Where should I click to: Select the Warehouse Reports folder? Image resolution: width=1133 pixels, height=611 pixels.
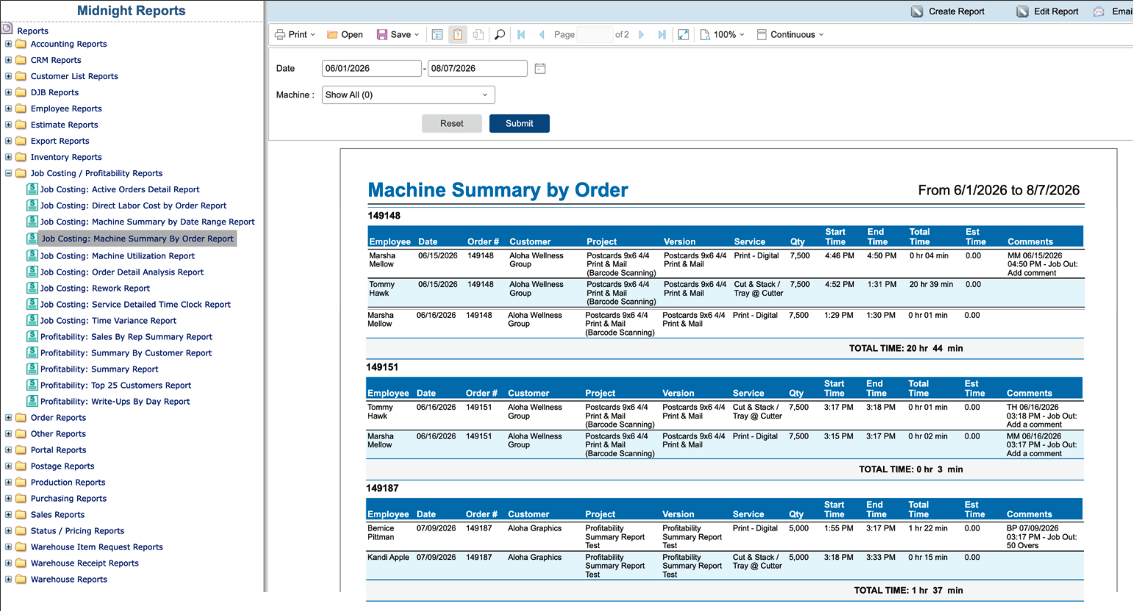click(69, 579)
